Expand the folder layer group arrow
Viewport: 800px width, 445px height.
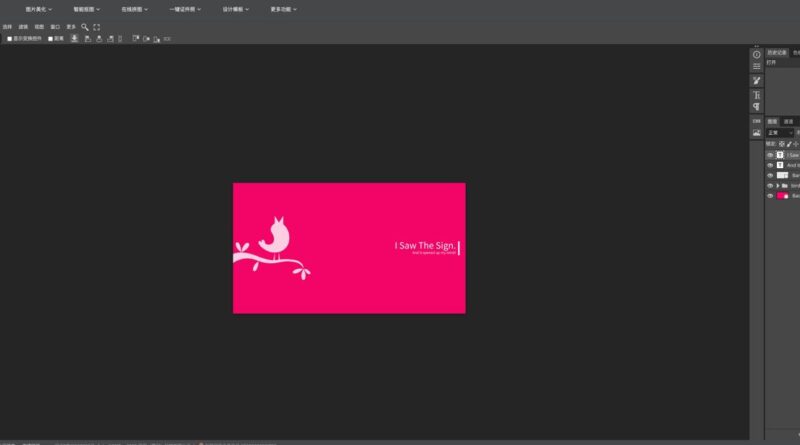click(778, 186)
